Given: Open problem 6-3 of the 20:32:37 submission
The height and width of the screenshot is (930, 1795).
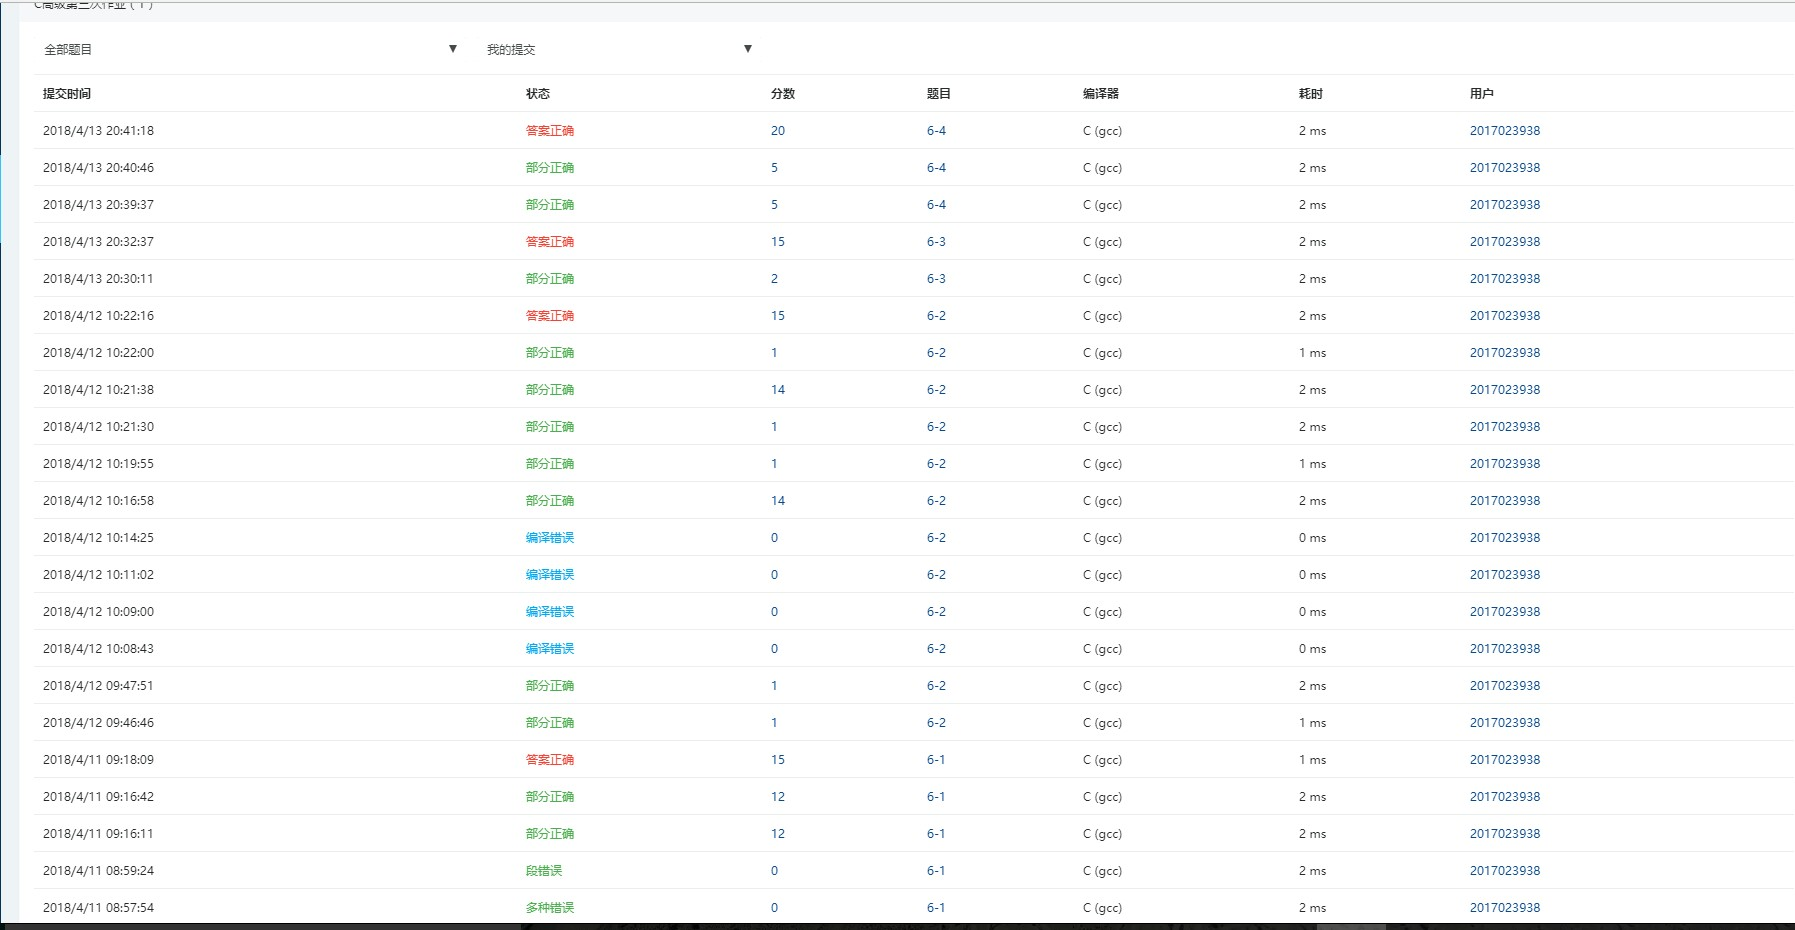Looking at the screenshot, I should (x=936, y=242).
